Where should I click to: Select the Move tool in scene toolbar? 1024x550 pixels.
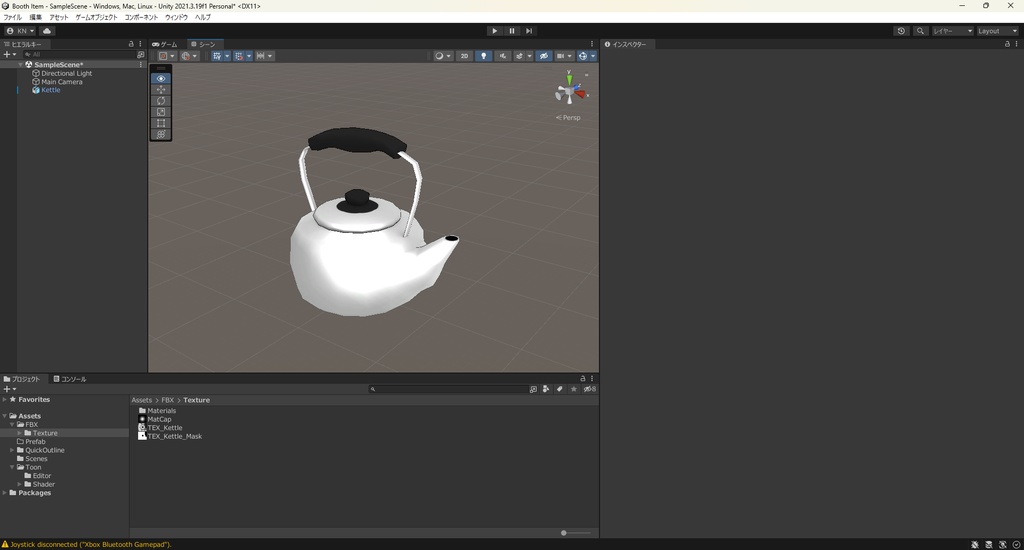pyautogui.click(x=161, y=89)
